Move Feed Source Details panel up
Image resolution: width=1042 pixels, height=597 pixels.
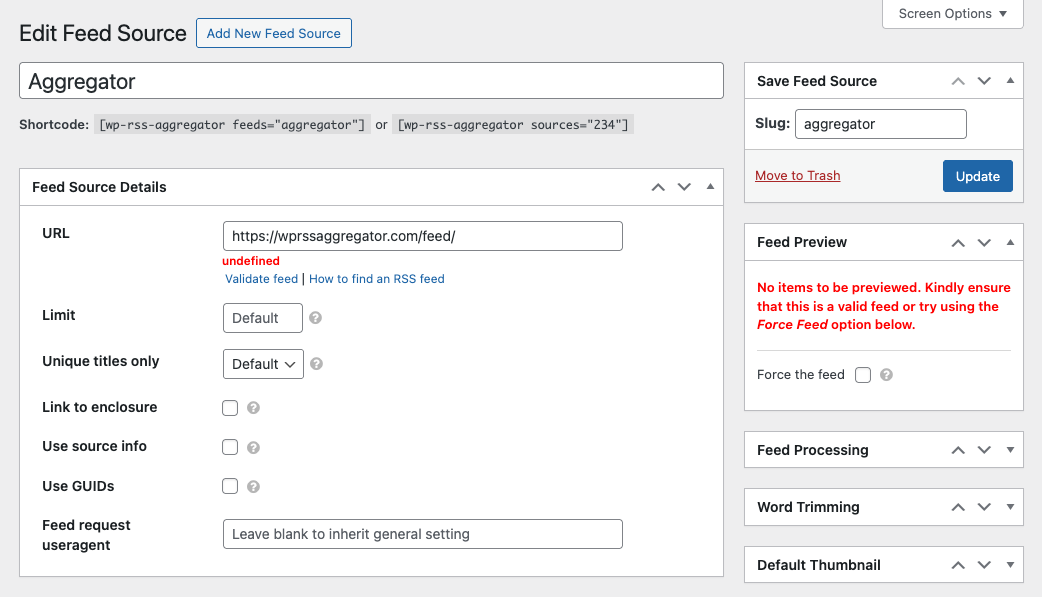click(x=658, y=187)
